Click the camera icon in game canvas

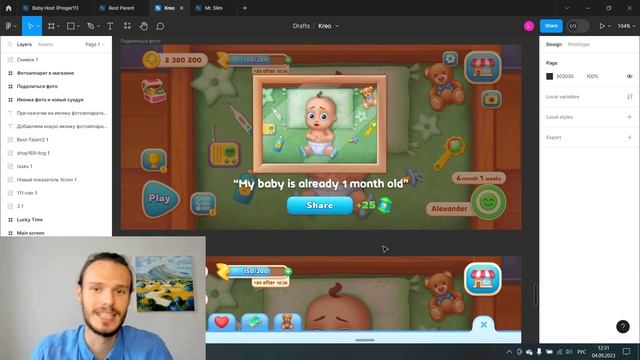click(491, 99)
